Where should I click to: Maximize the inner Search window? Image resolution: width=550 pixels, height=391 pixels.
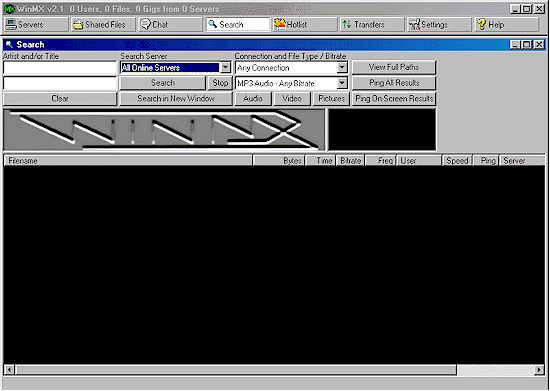click(x=527, y=45)
